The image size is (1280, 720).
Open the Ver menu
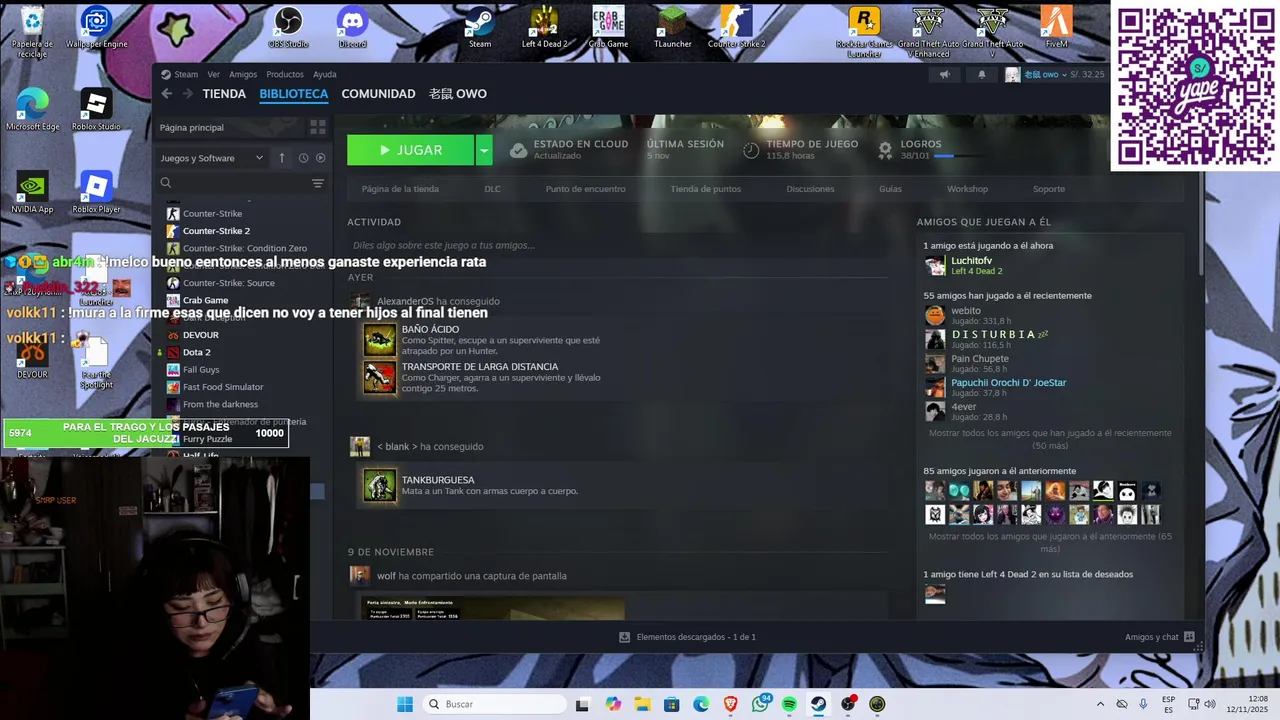tap(213, 74)
